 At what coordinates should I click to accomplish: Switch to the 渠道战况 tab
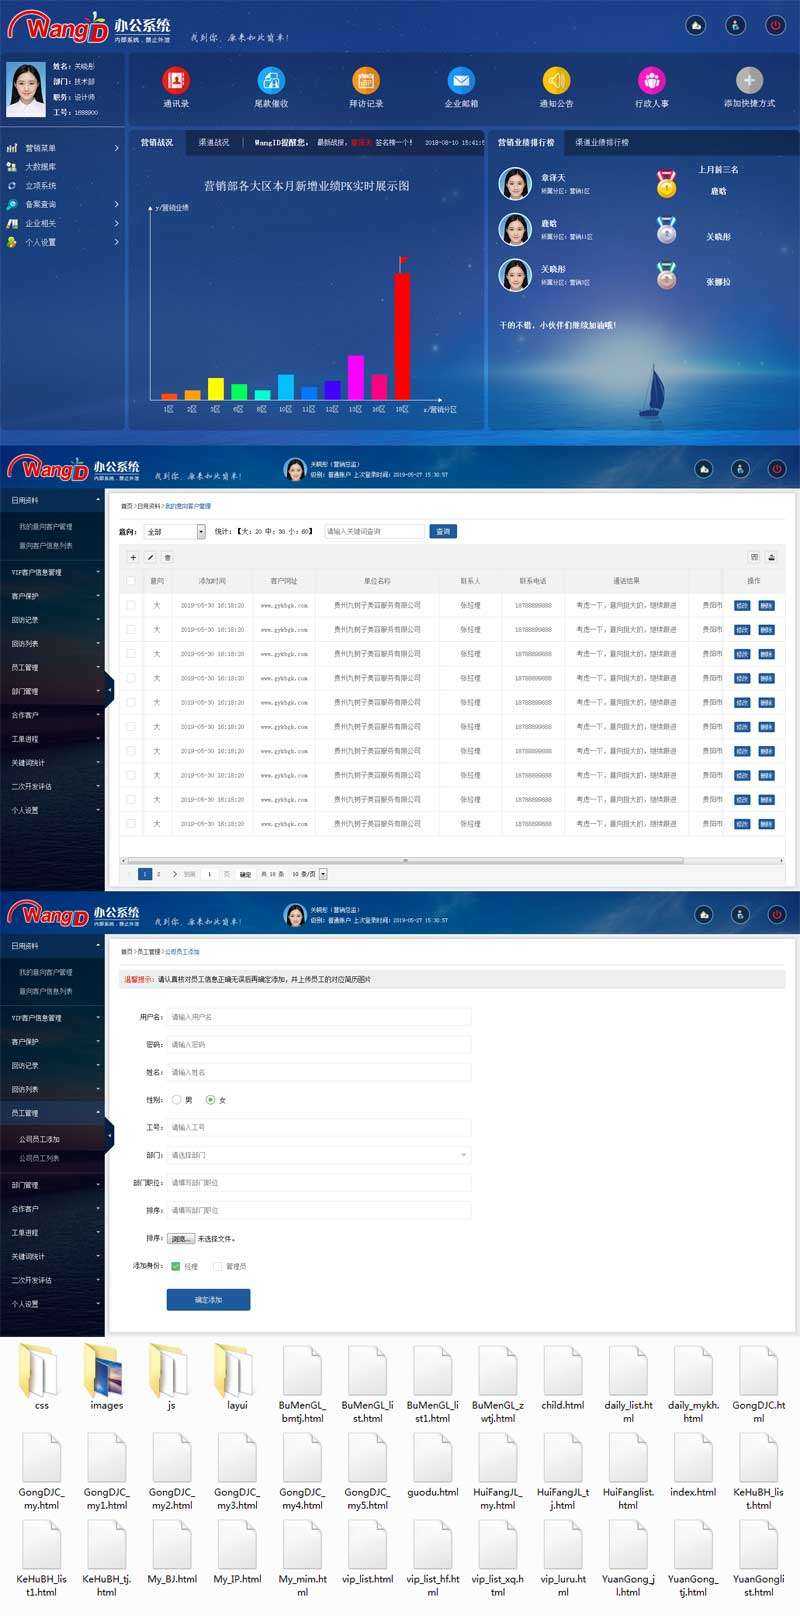point(213,143)
